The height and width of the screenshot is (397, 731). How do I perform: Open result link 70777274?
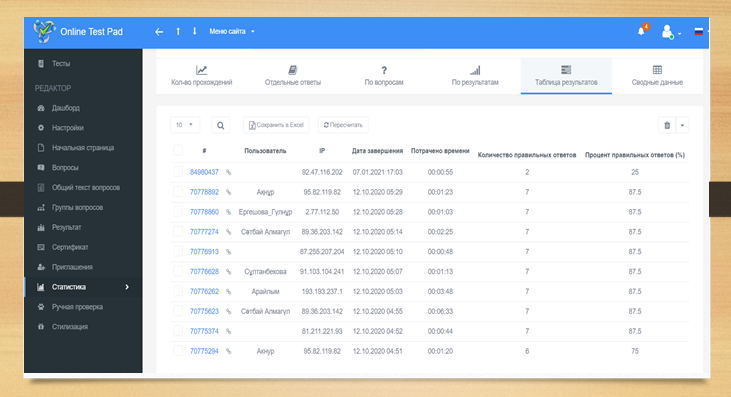(204, 232)
